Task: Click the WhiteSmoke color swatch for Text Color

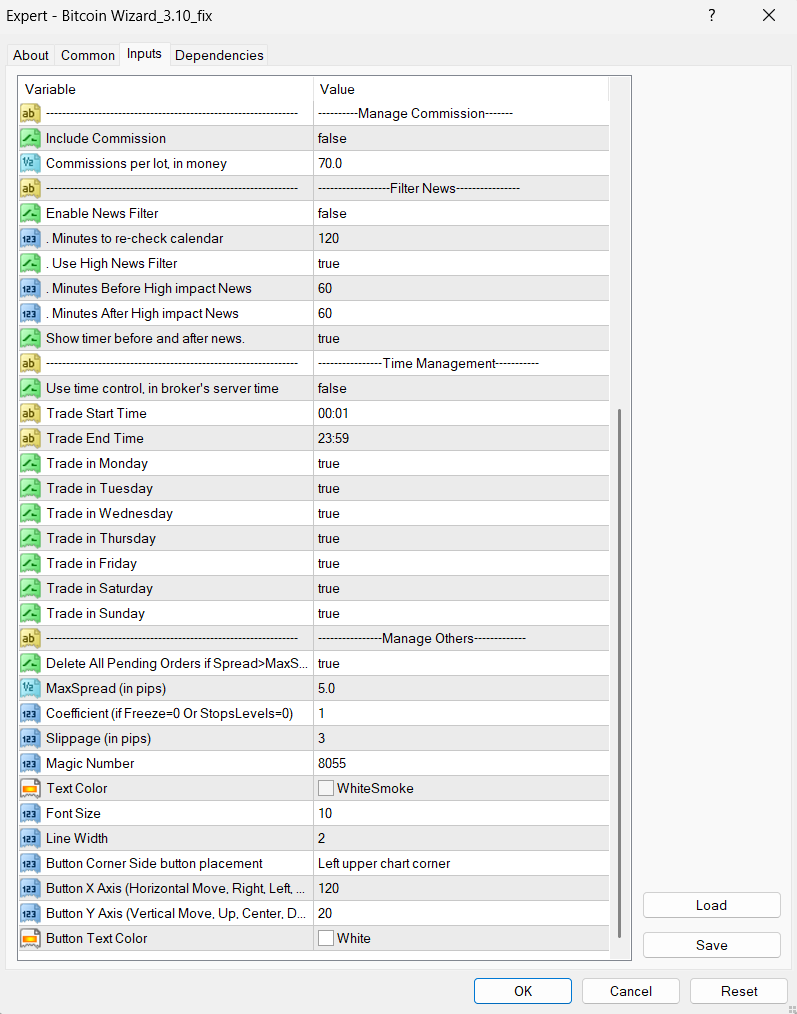Action: [x=326, y=788]
